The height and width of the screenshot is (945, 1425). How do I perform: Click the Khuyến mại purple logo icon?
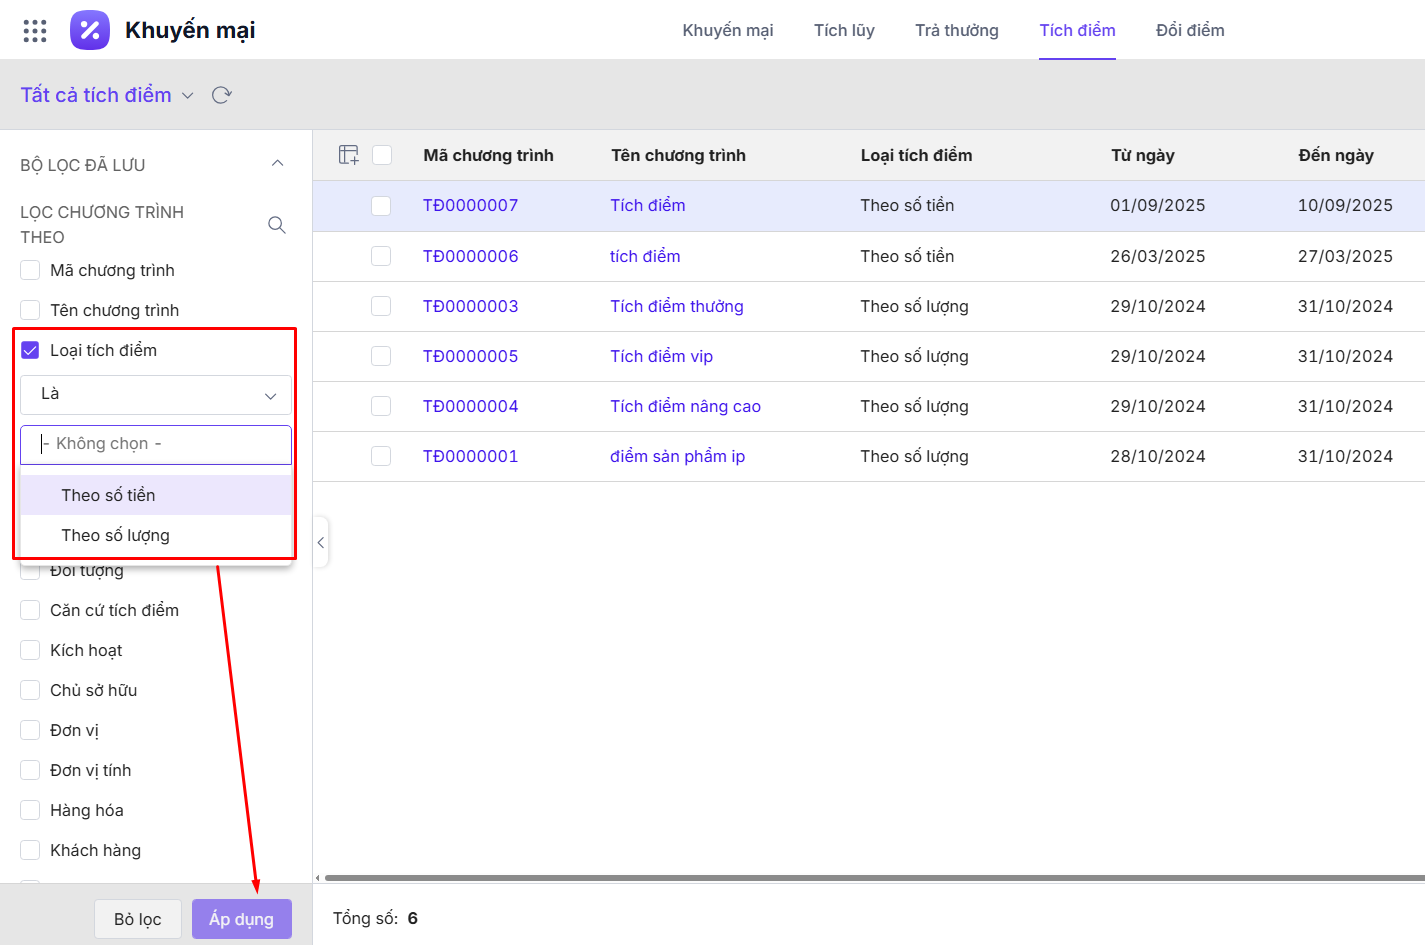coord(90,30)
